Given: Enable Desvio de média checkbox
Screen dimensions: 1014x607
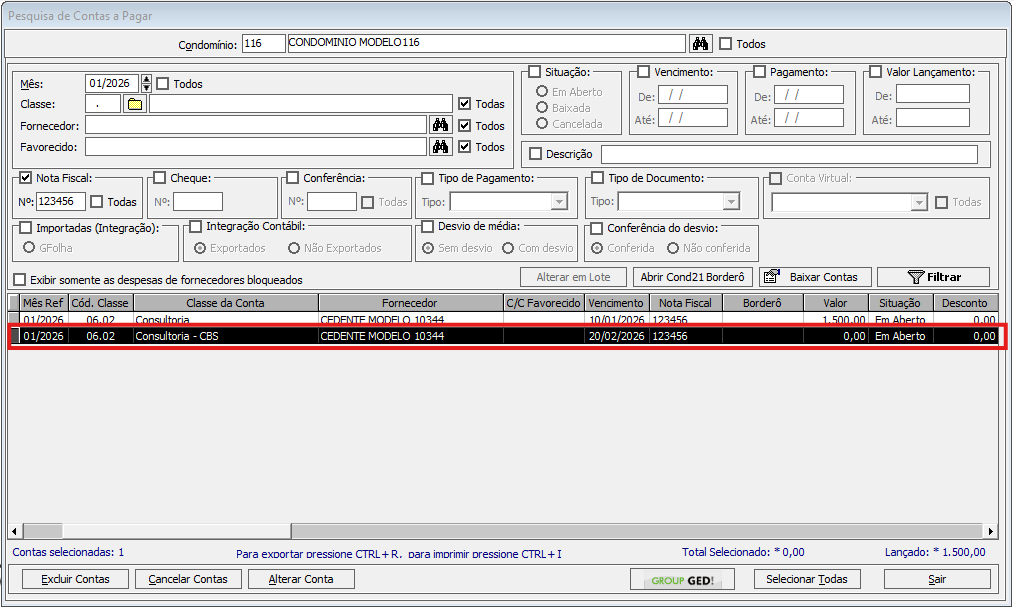Looking at the screenshot, I should [x=427, y=226].
